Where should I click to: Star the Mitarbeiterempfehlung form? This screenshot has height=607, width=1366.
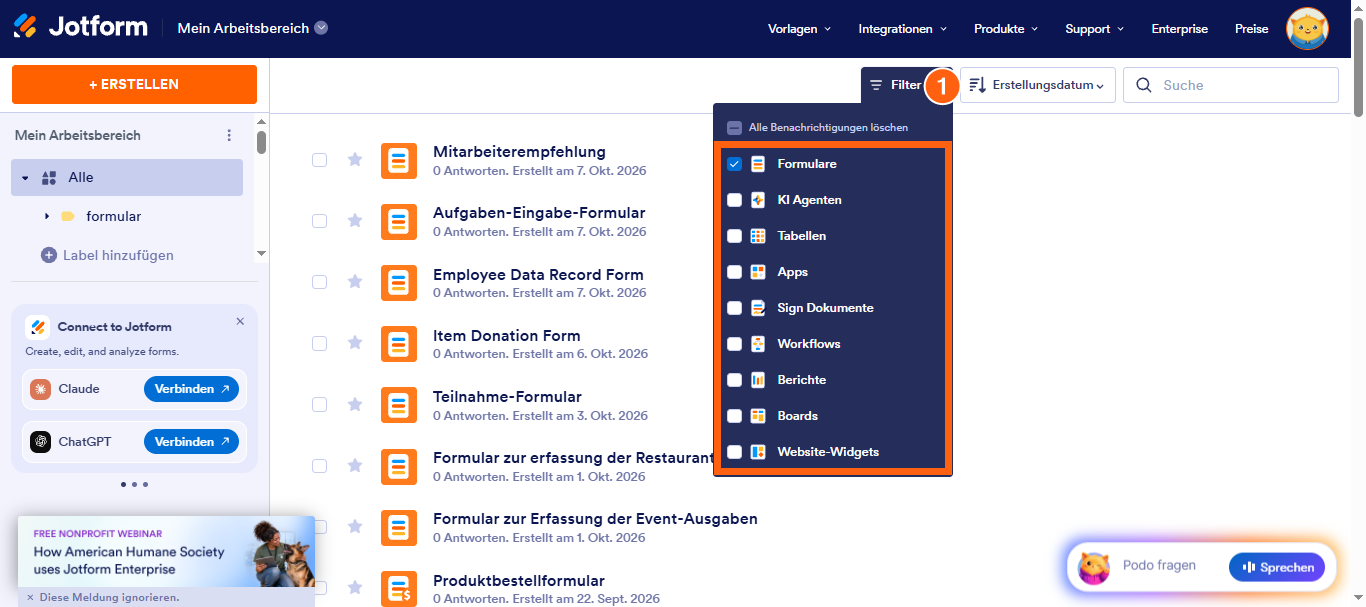354,159
